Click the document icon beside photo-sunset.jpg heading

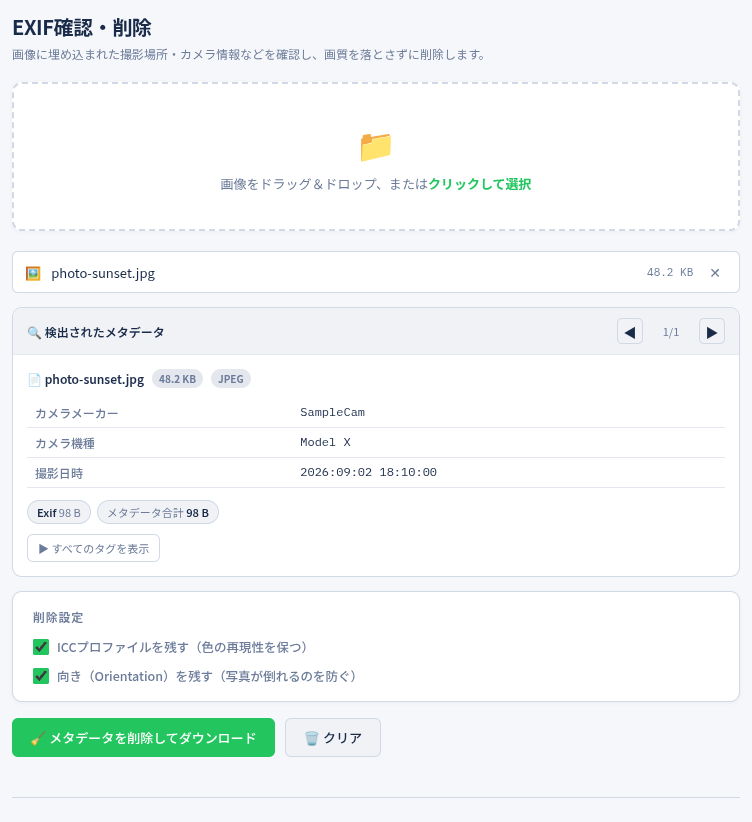coord(34,380)
